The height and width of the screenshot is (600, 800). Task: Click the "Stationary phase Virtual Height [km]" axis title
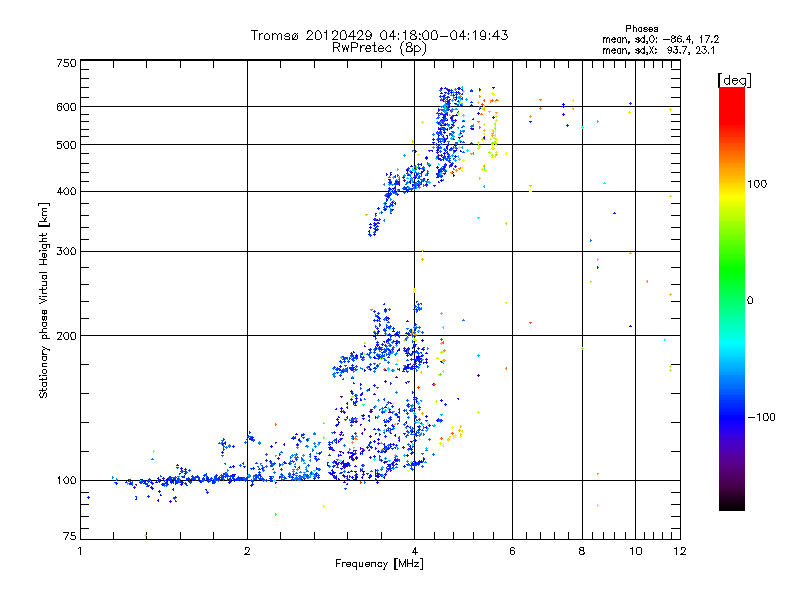point(44,300)
